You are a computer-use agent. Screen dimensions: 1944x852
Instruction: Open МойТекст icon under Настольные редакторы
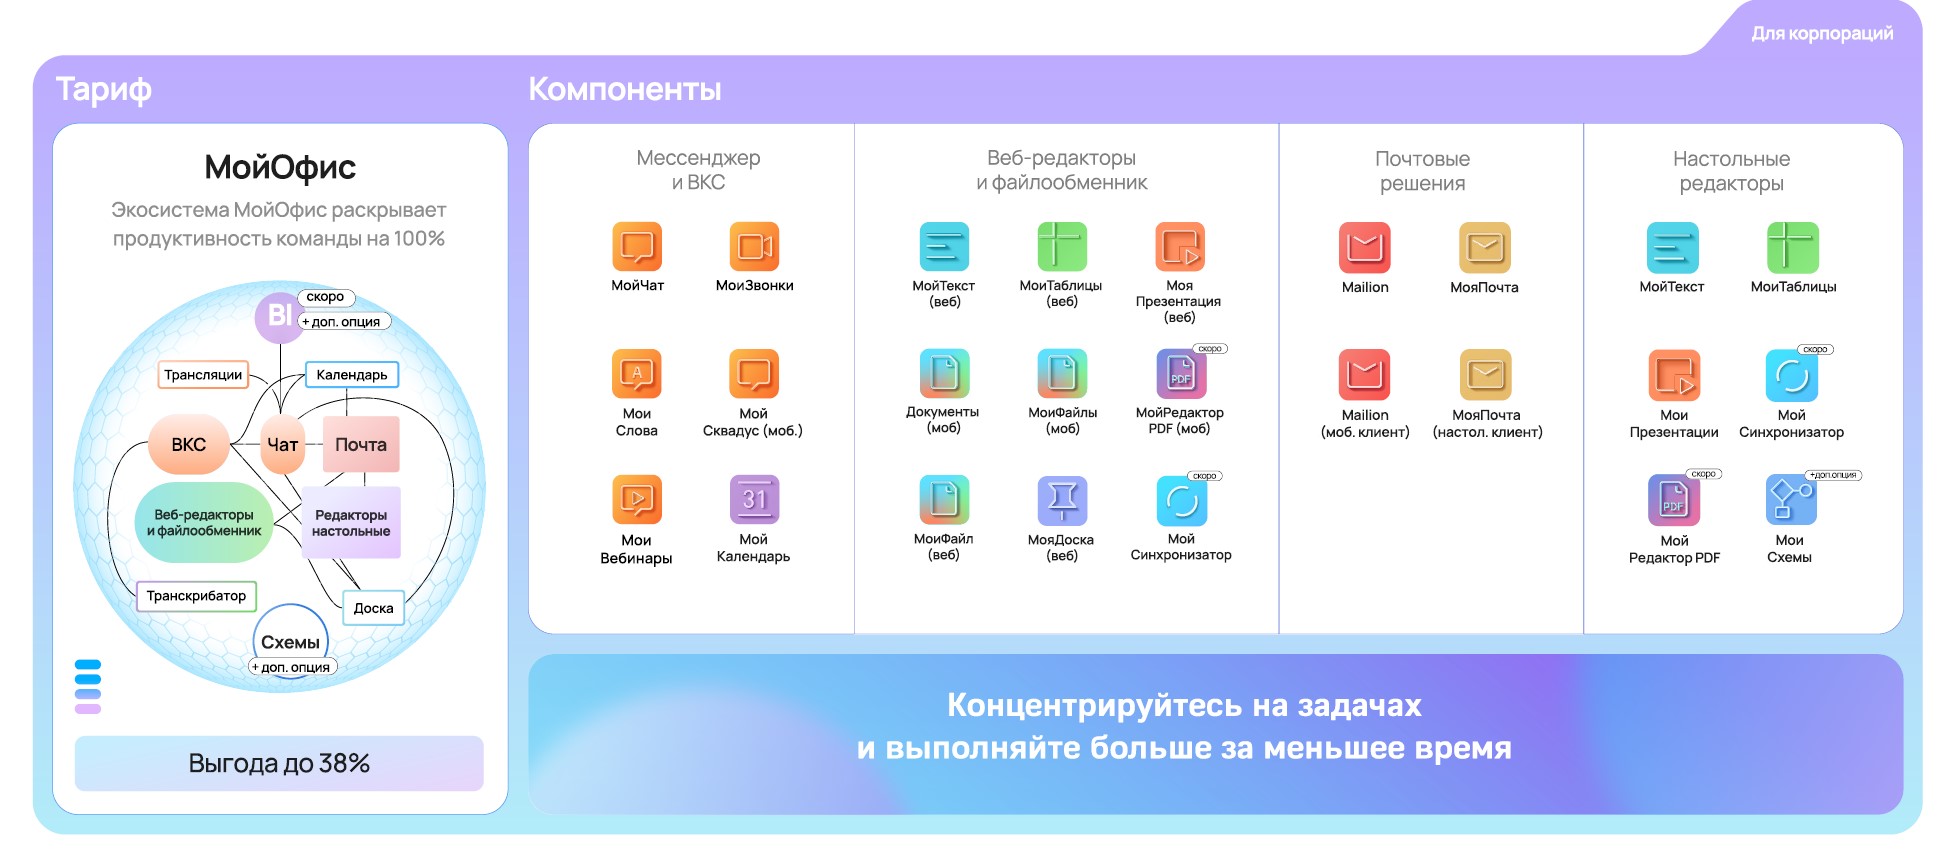[x=1672, y=247]
